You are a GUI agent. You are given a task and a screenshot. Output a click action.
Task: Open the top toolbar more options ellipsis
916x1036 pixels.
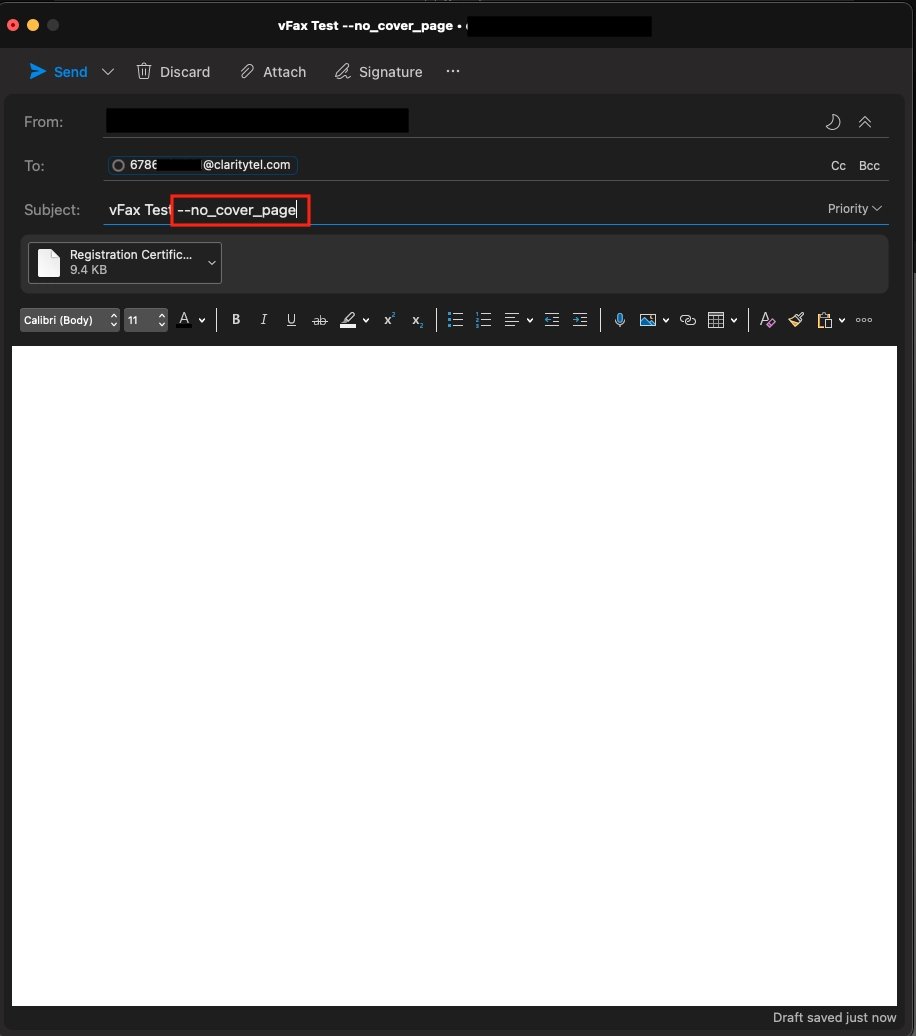click(453, 71)
